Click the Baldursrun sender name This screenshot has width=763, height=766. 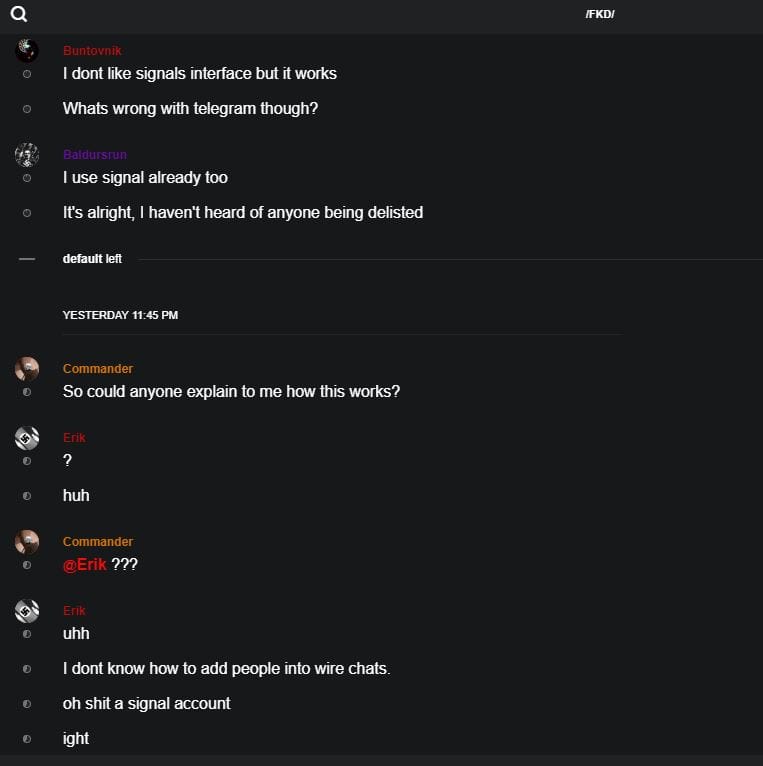(95, 155)
